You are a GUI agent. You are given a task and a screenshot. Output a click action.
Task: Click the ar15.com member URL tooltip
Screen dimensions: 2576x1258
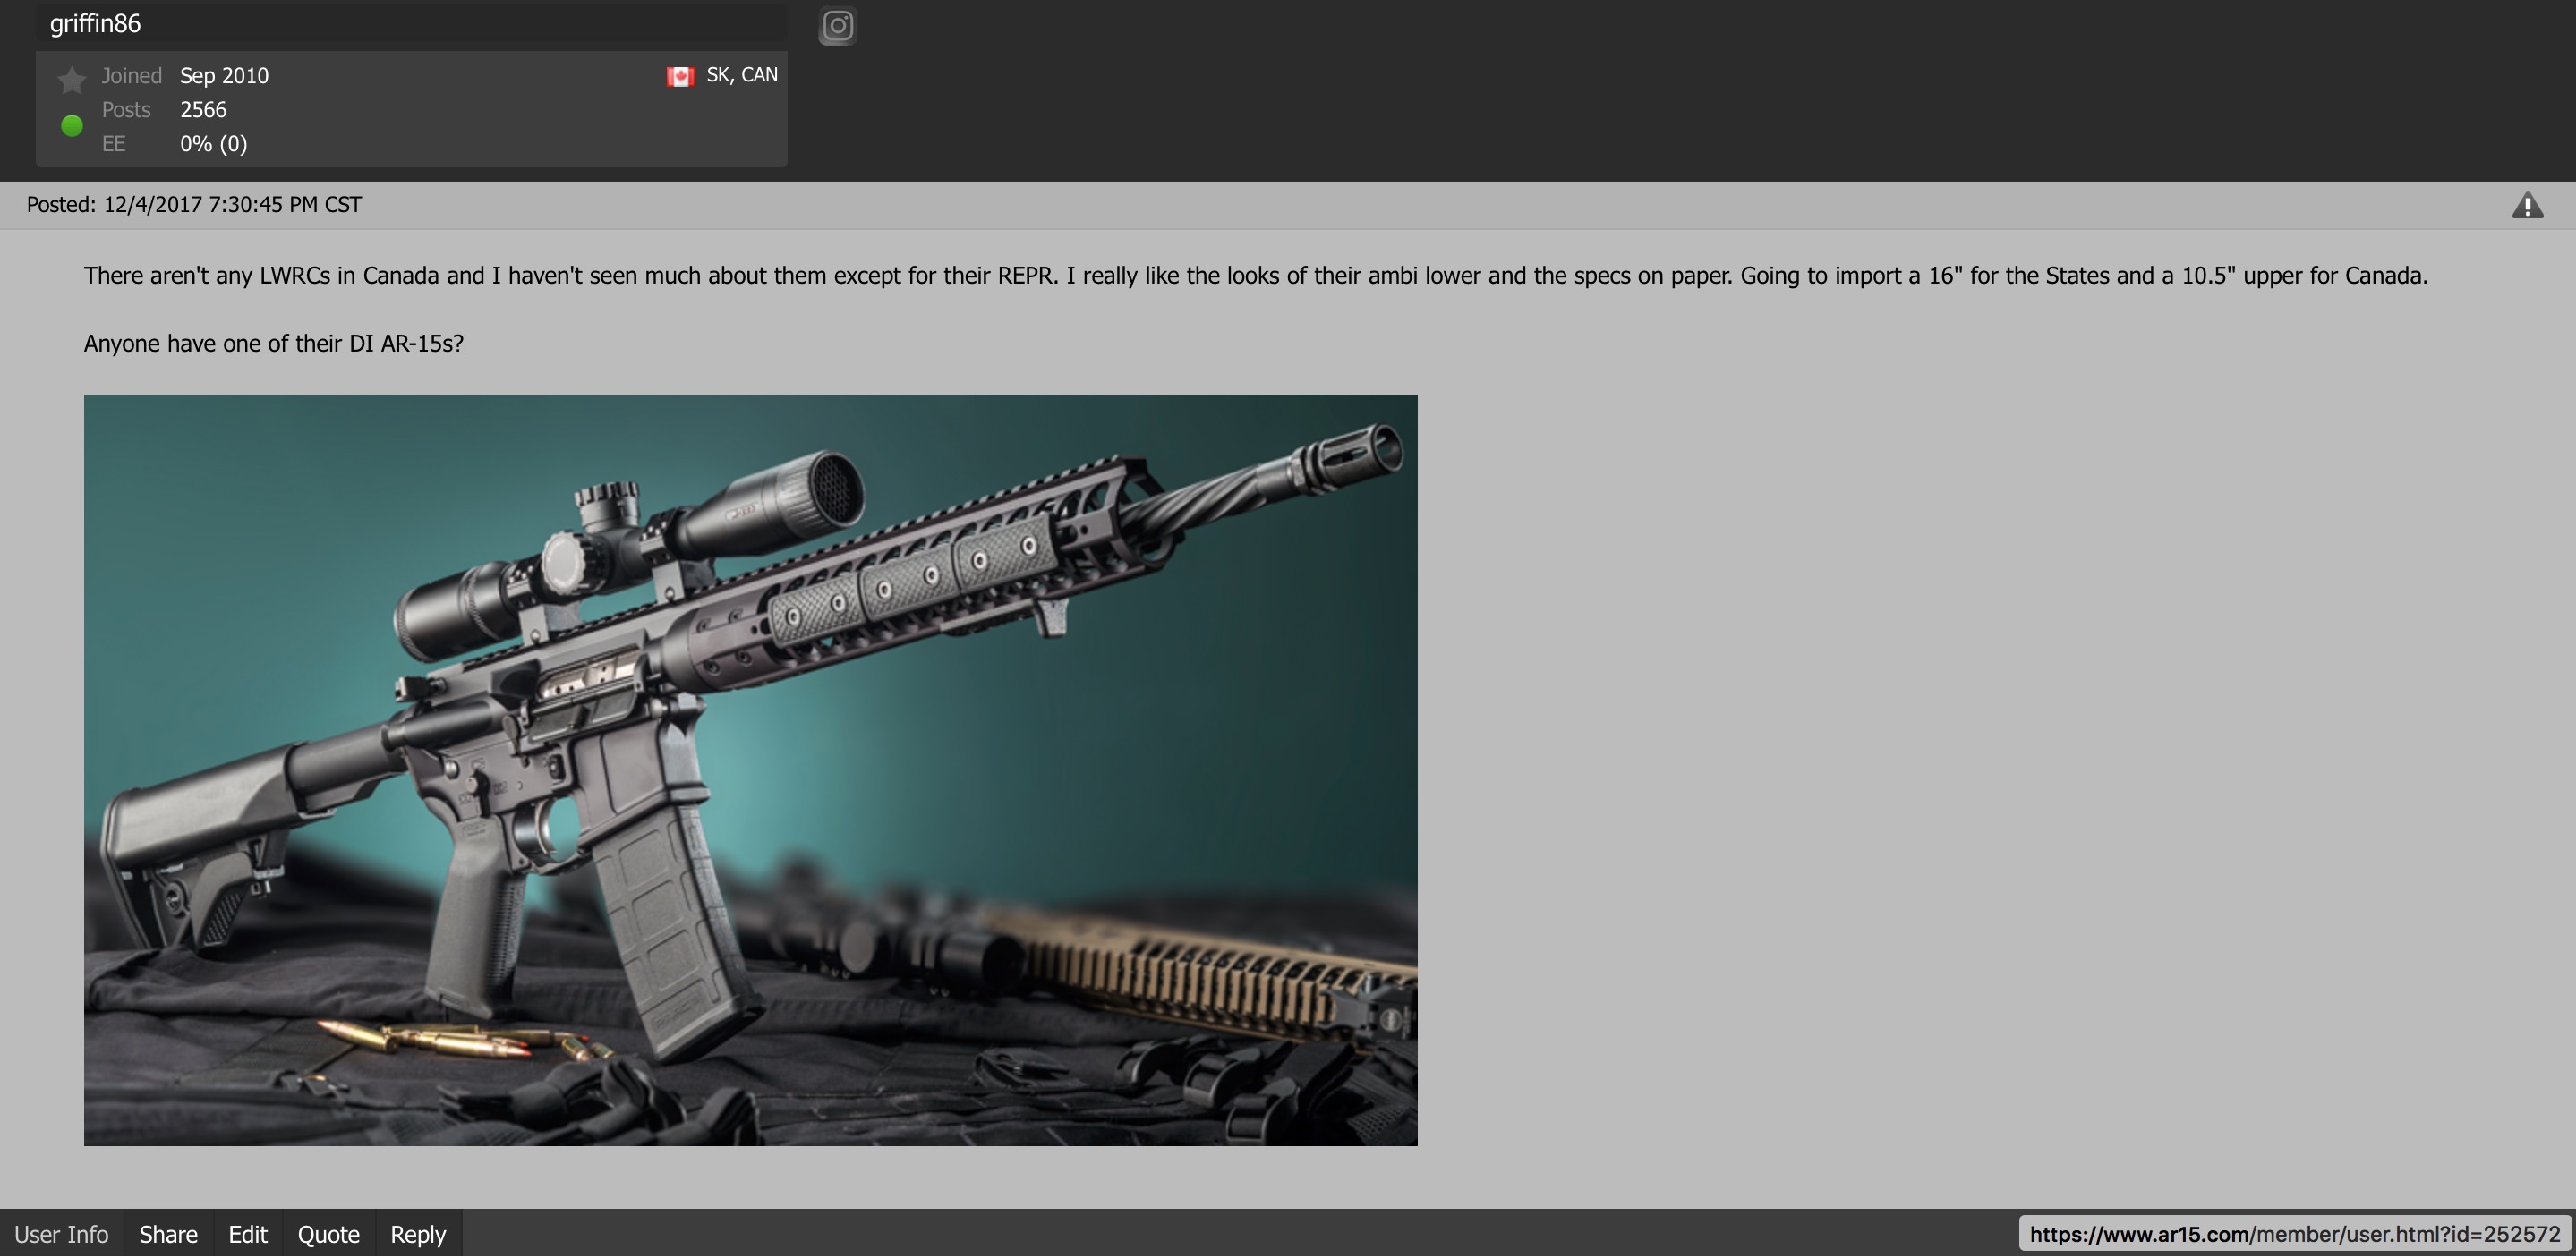pos(2294,1234)
